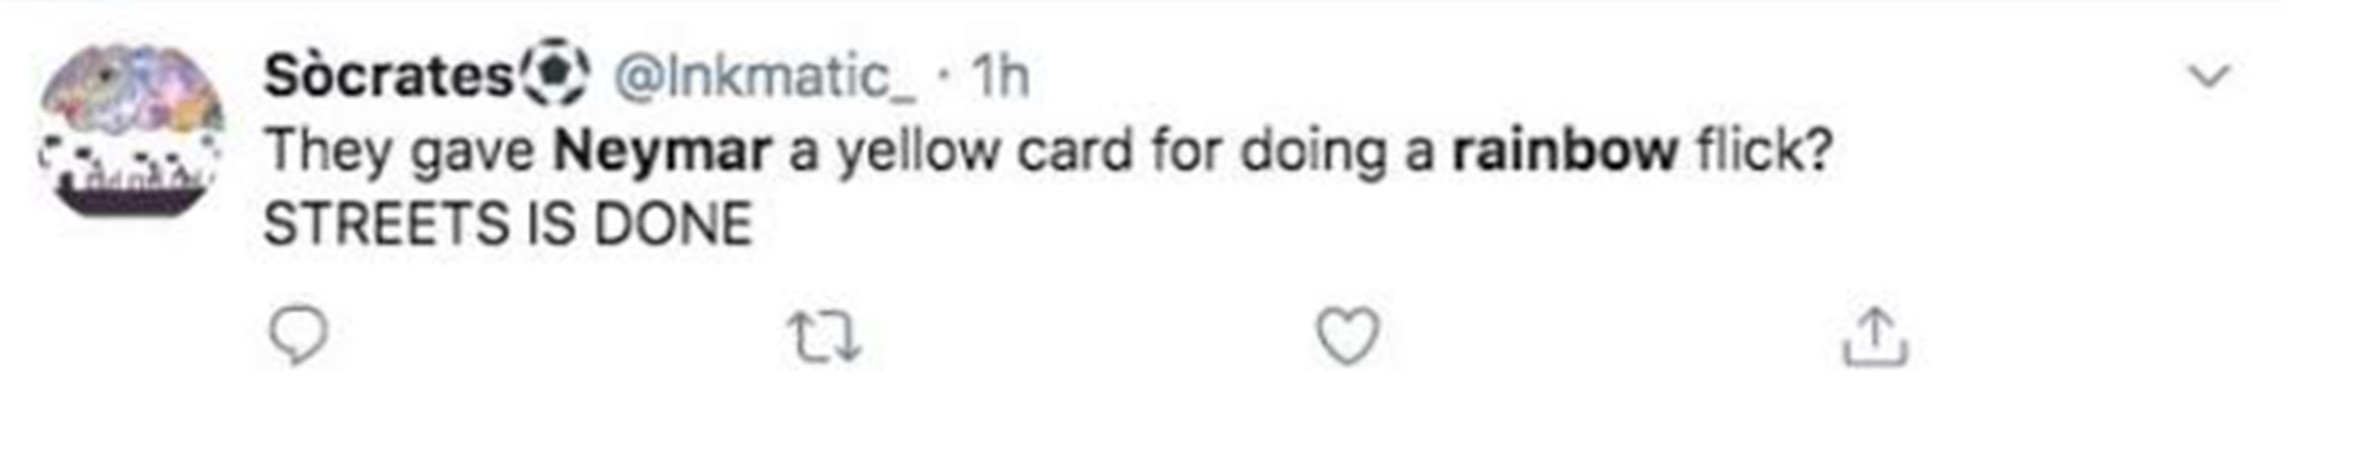The height and width of the screenshot is (450, 2354).
Task: Select the word DONE in the tweet
Action: click(672, 223)
